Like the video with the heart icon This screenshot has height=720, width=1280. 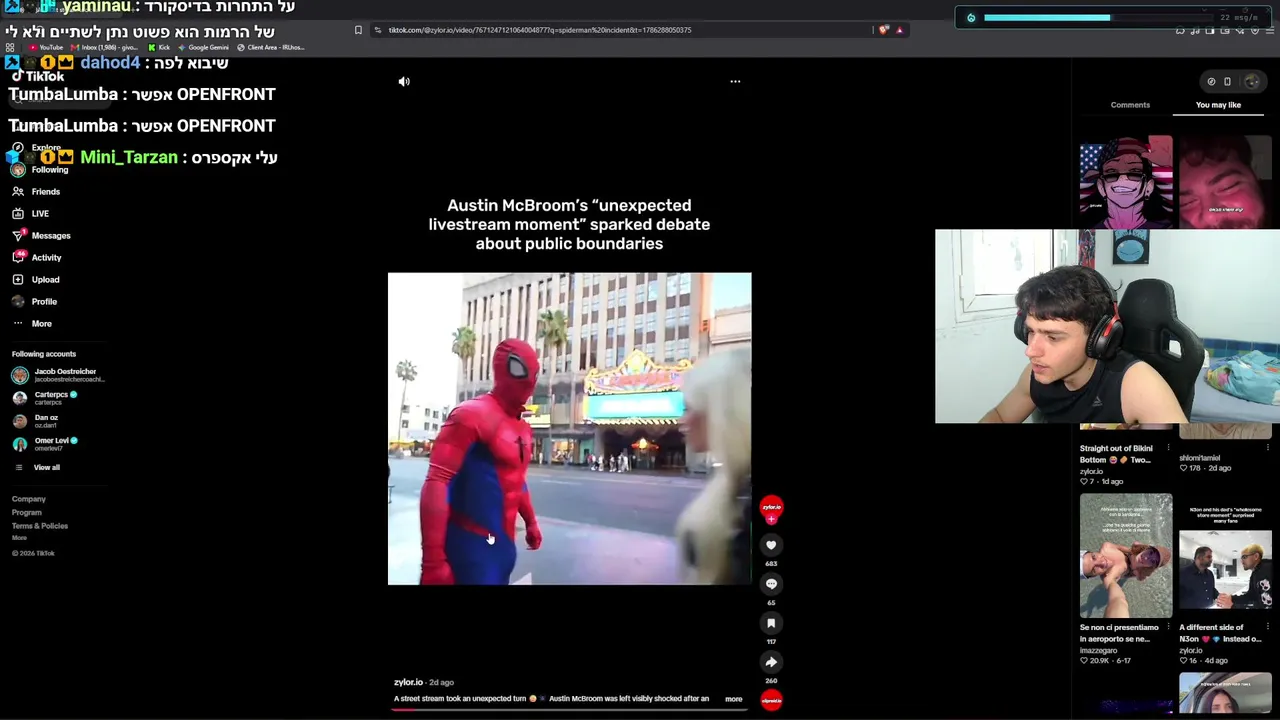[x=771, y=545]
